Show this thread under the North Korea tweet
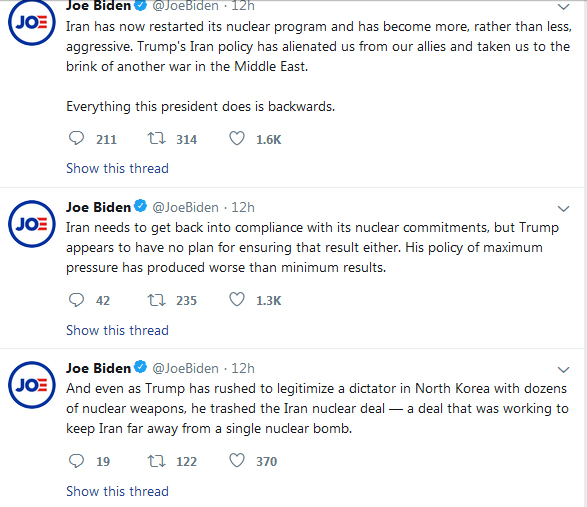The image size is (587, 507). point(118,491)
